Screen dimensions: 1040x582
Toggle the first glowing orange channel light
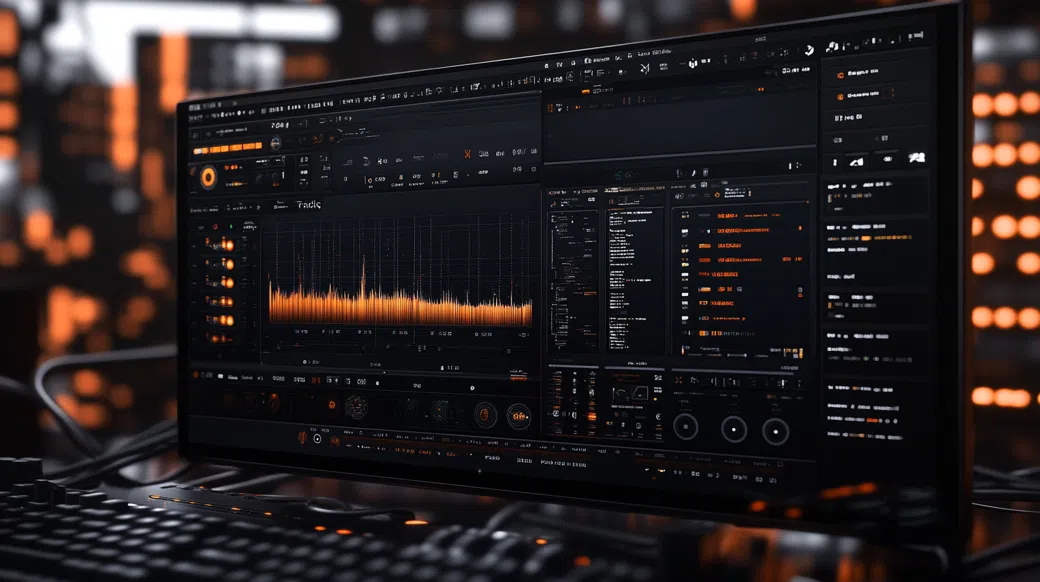[227, 245]
